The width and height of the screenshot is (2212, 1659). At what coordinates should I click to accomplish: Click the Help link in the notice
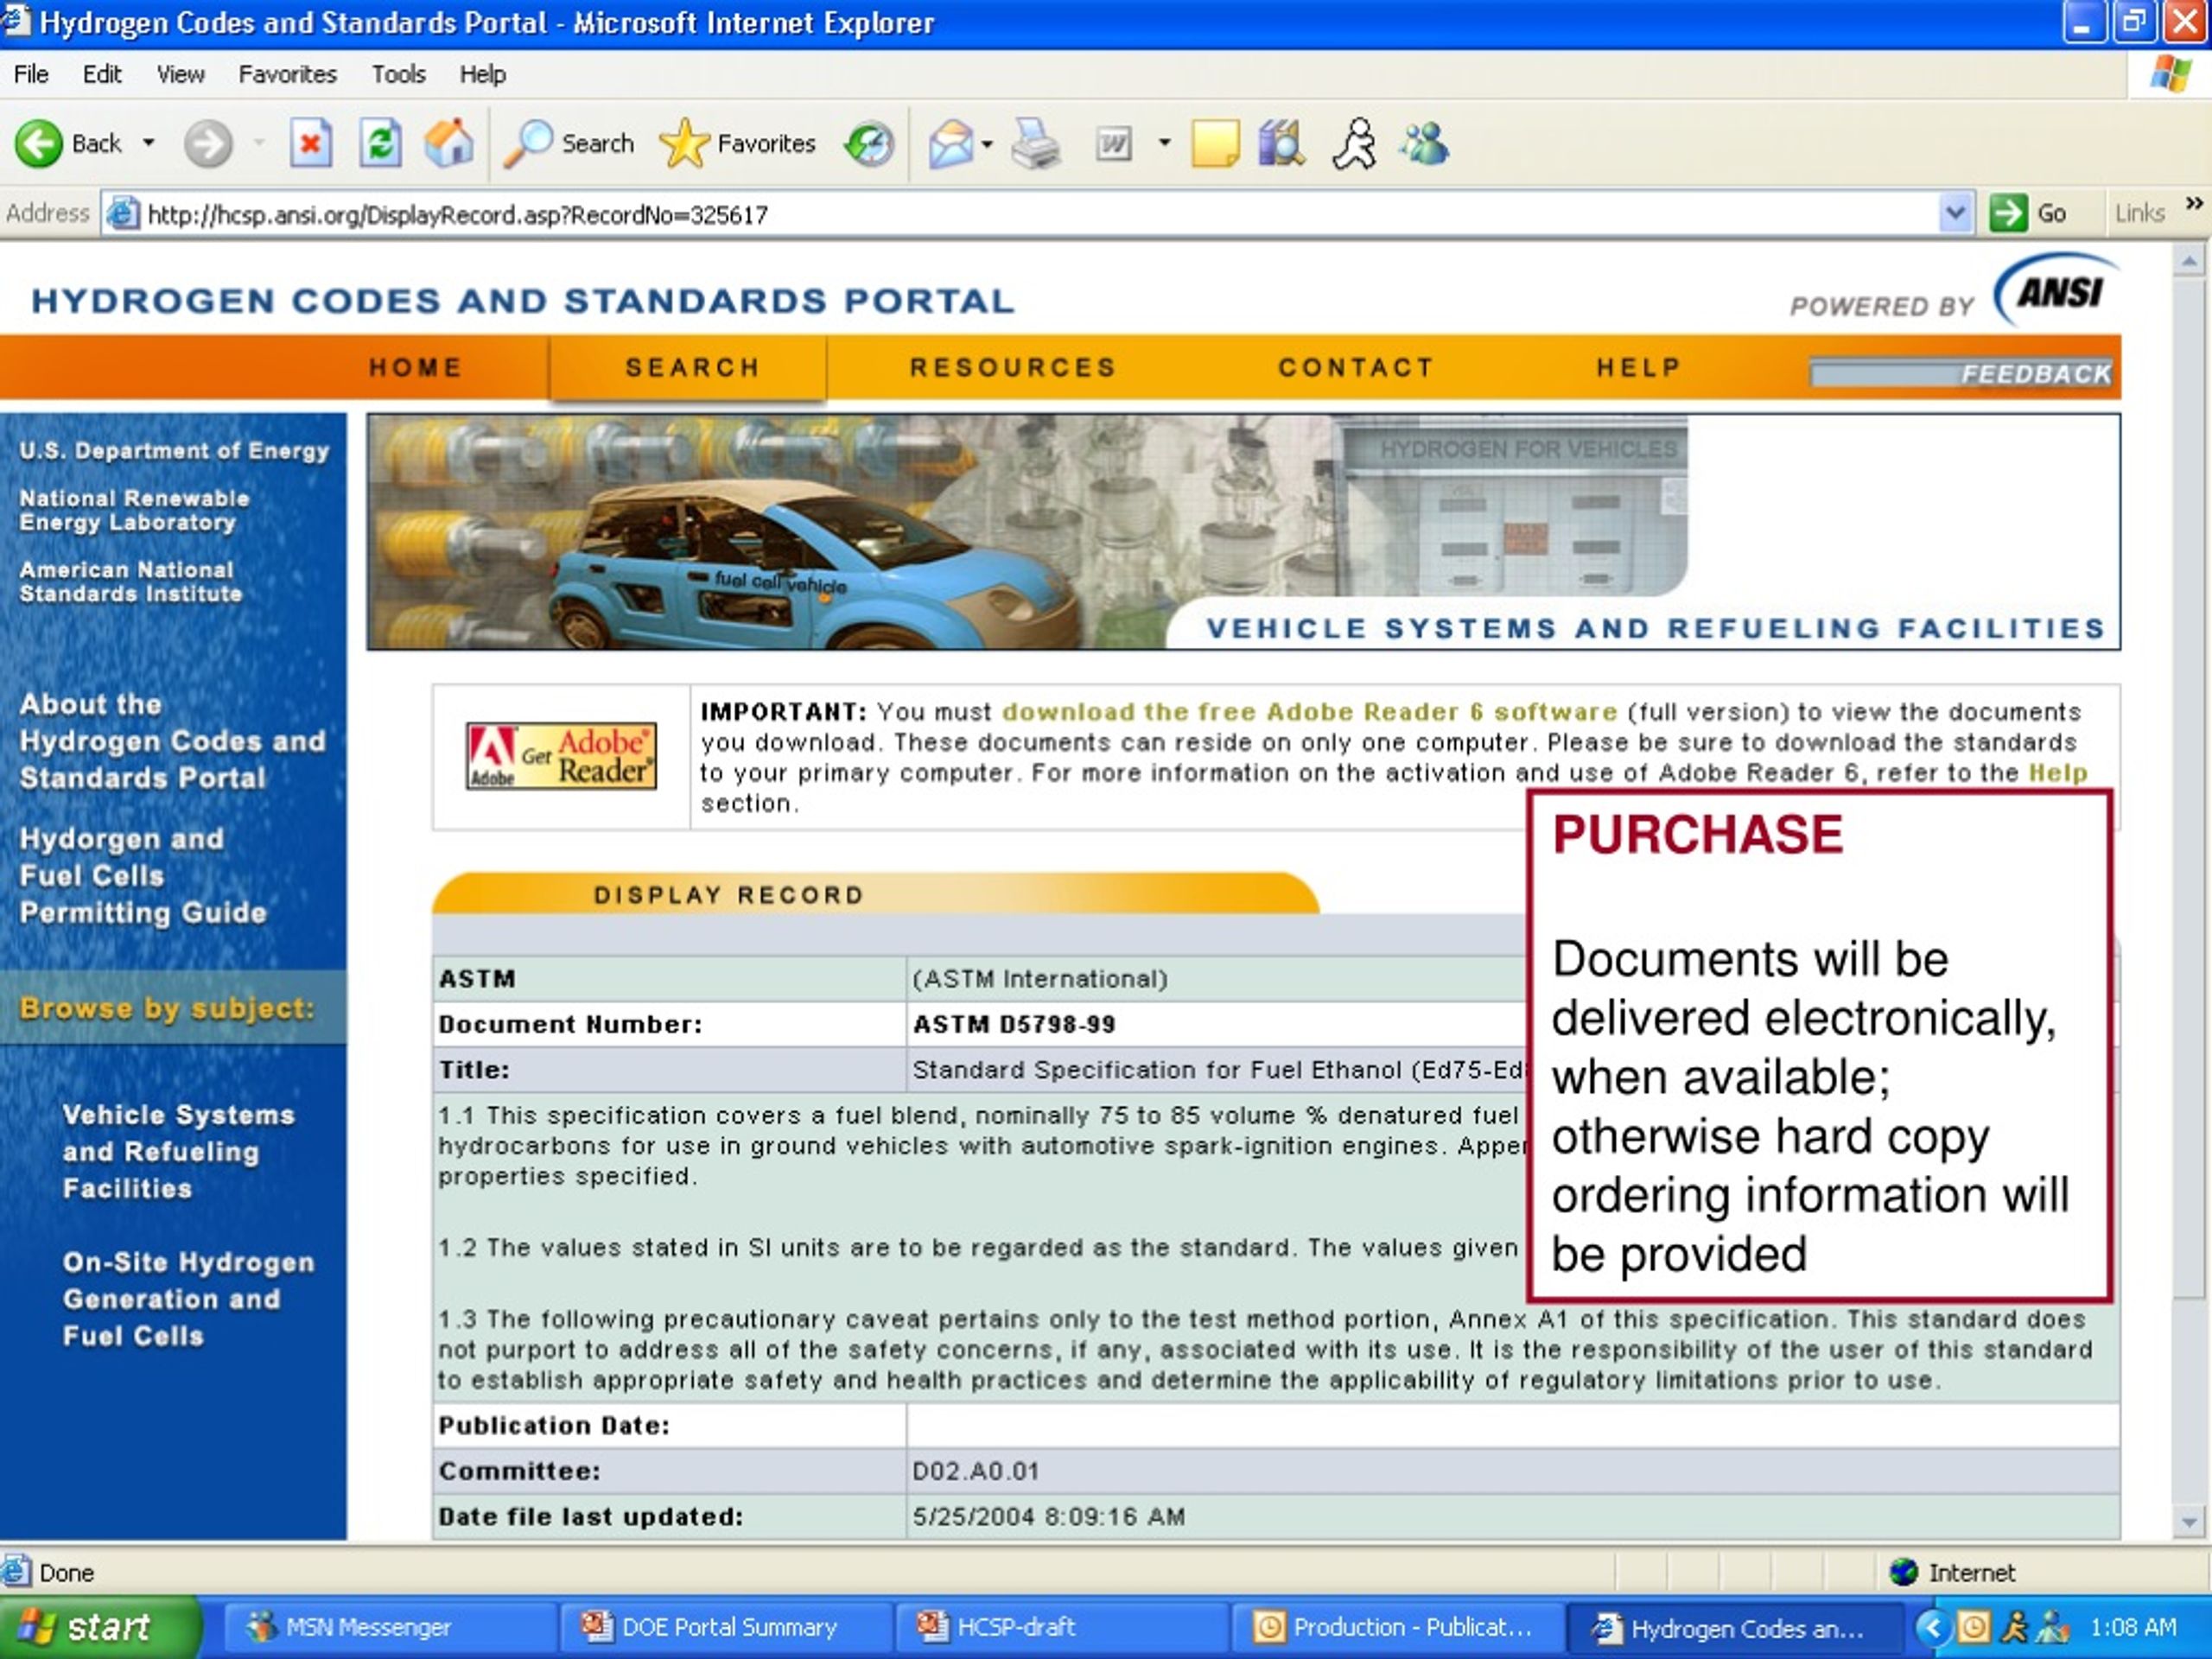point(2058,773)
